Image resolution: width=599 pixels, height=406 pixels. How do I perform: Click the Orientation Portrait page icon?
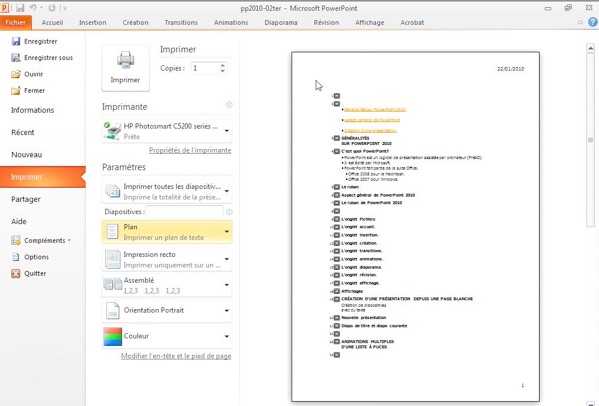[x=113, y=311]
